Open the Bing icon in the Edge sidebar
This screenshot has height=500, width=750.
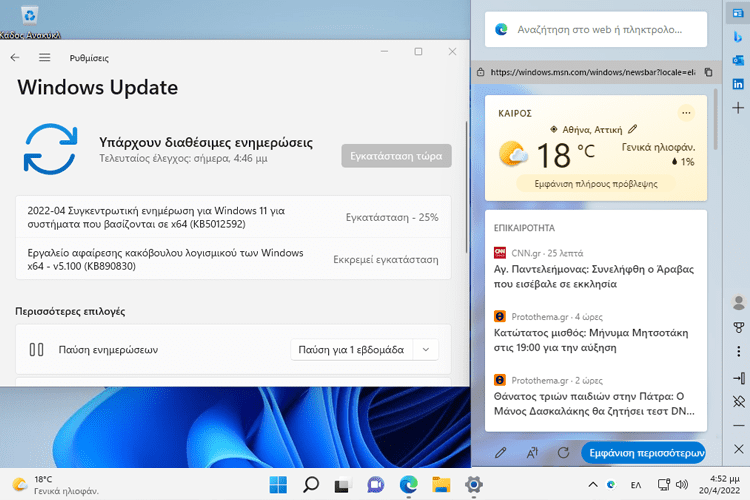738,36
